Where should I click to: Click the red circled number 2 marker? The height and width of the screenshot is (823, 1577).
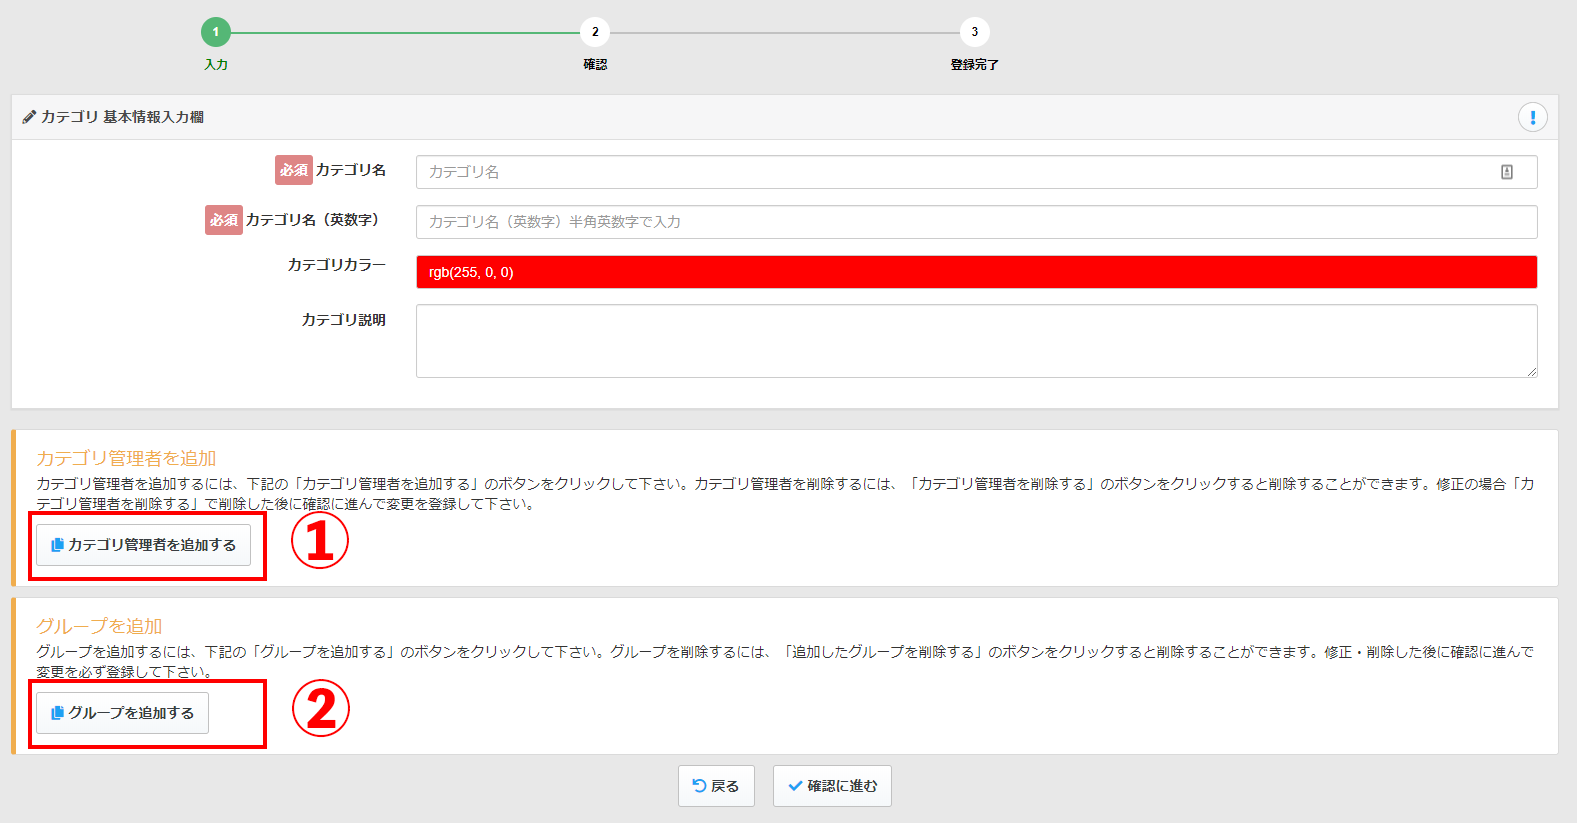[320, 709]
